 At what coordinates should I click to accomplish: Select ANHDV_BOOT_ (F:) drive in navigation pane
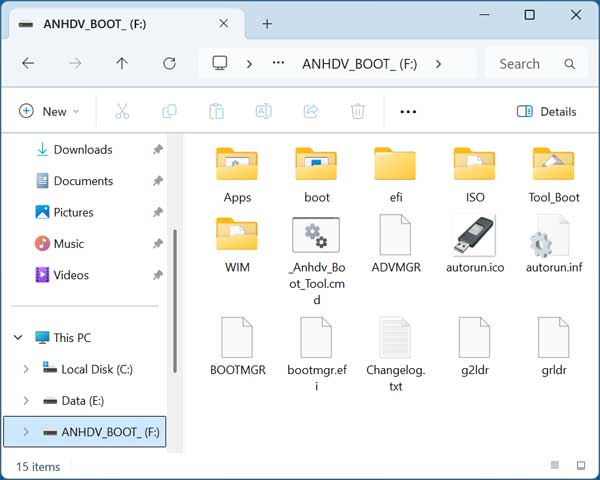pyautogui.click(x=85, y=432)
